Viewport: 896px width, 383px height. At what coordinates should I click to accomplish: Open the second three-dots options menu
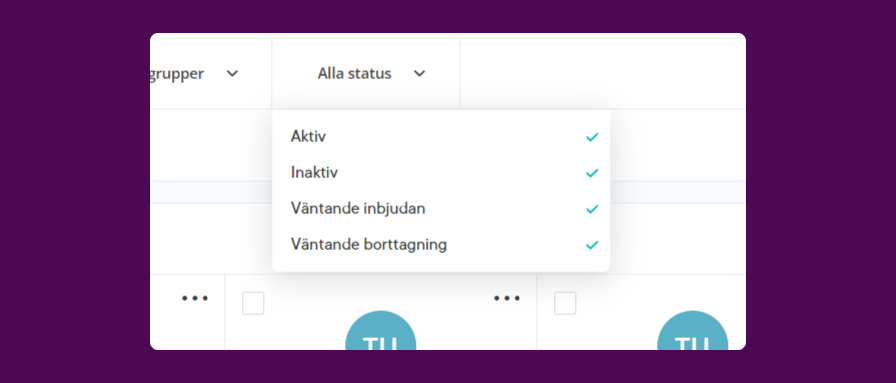[x=507, y=298]
